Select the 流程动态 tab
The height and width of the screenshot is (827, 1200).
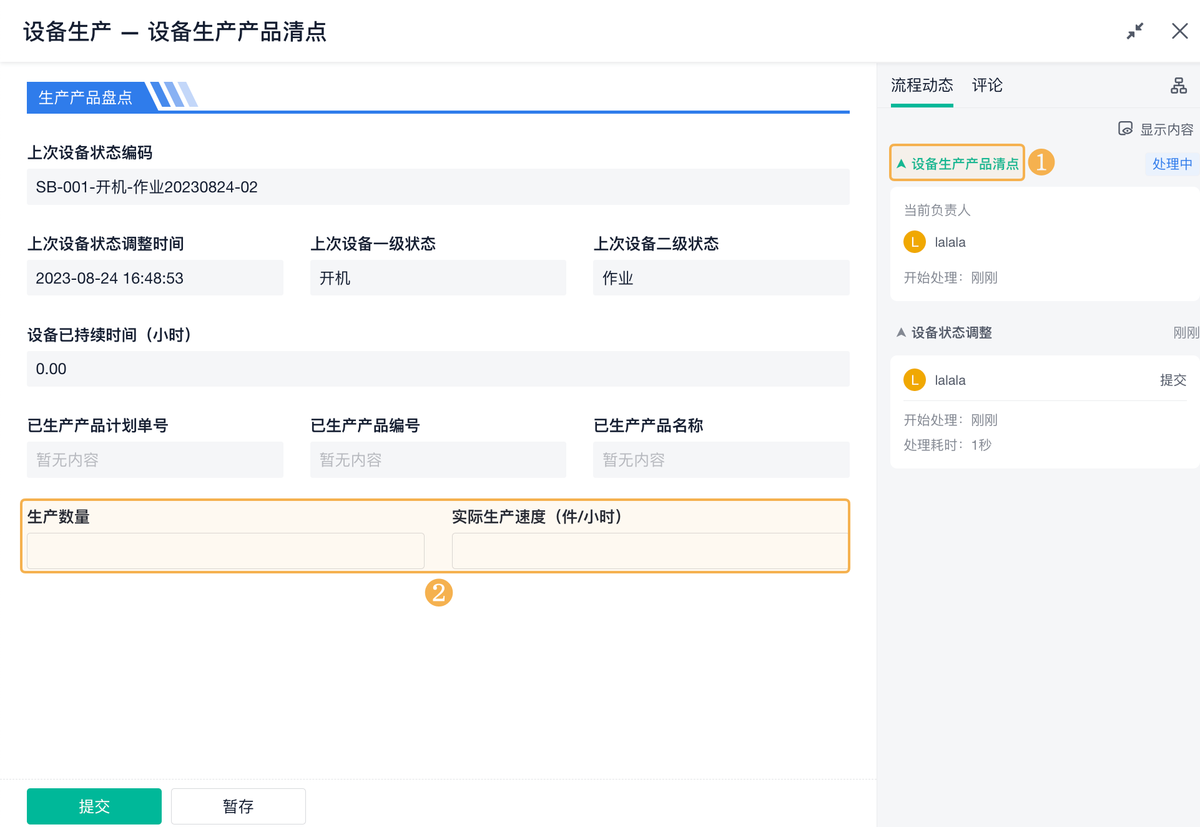[921, 86]
